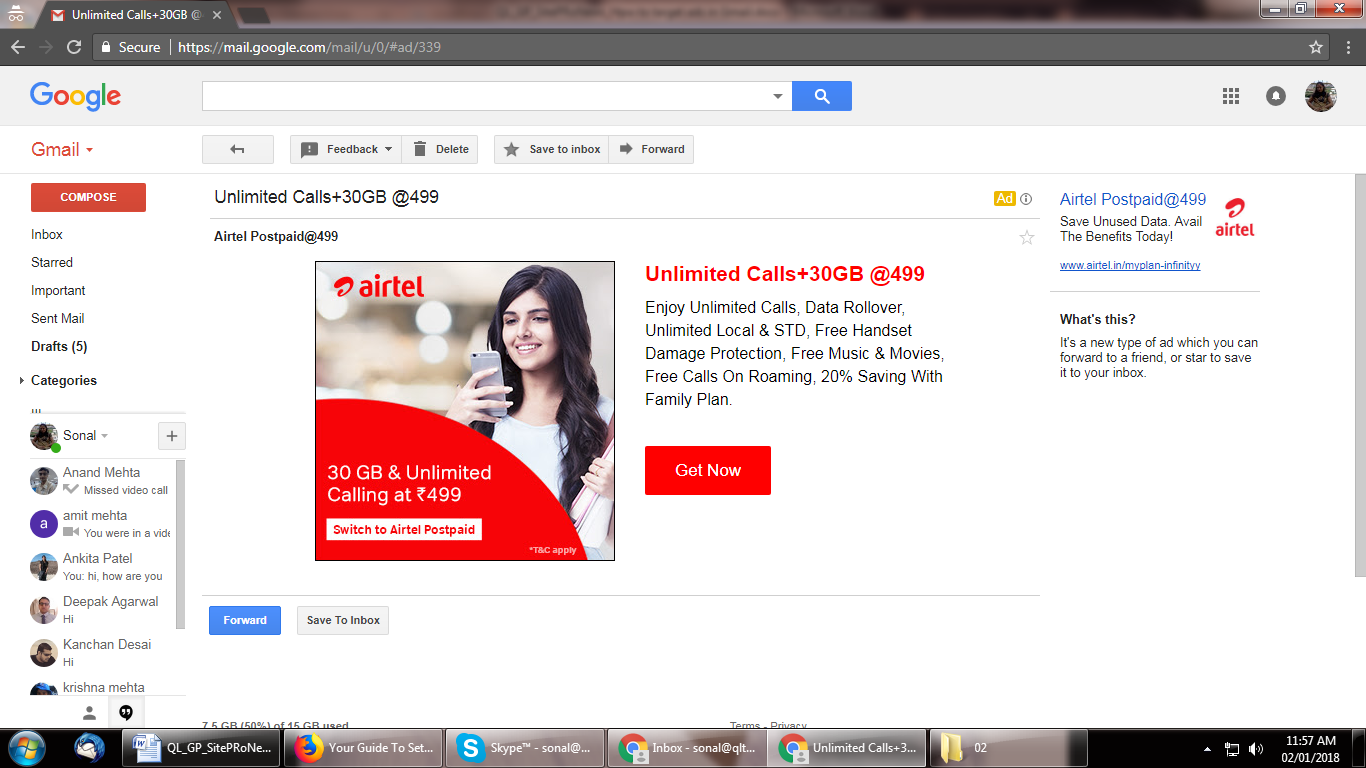Open Drafts (5) folder
1366x768 pixels.
pos(59,347)
